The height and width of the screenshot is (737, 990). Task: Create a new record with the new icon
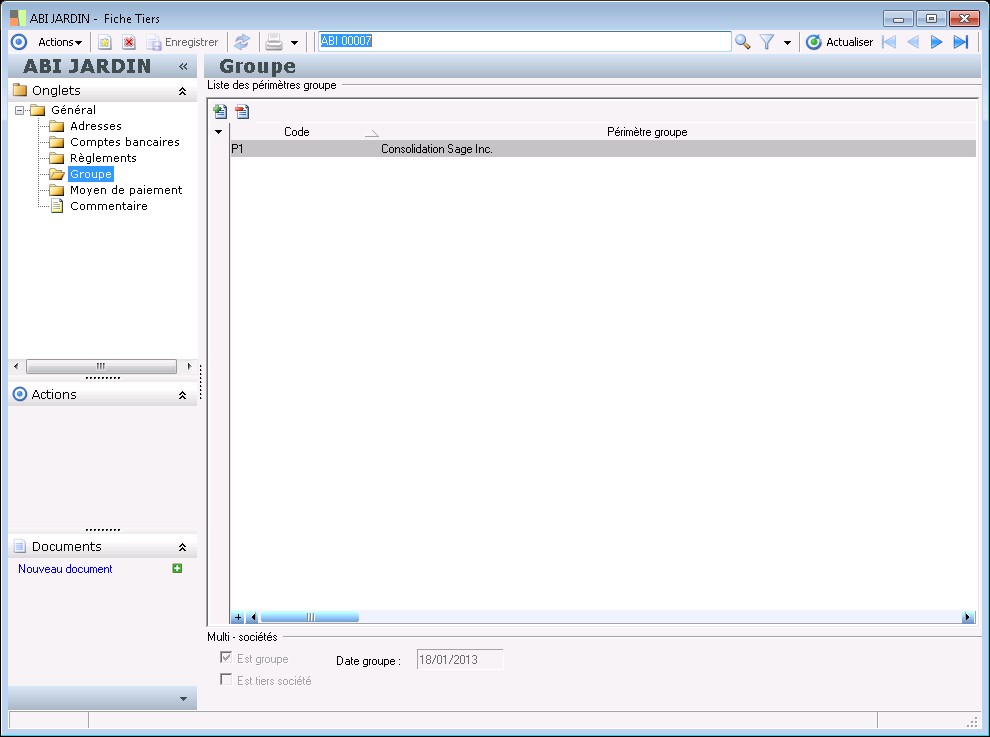coord(104,42)
